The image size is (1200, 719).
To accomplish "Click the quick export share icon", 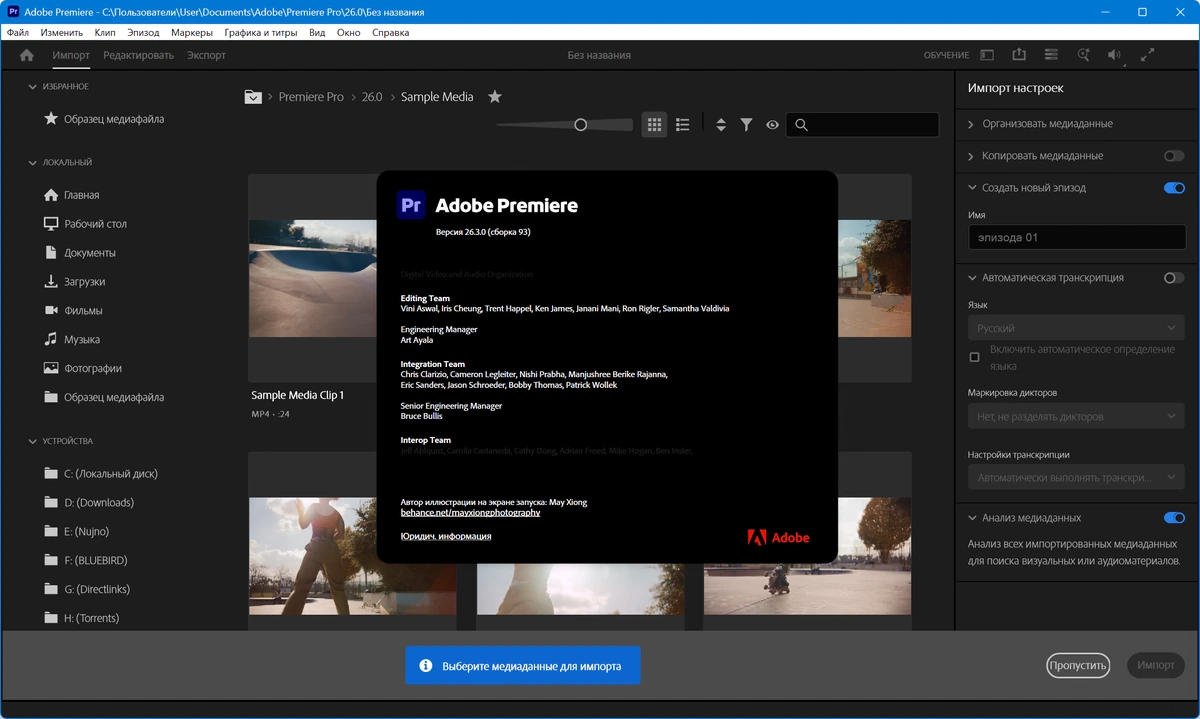I will [1019, 55].
